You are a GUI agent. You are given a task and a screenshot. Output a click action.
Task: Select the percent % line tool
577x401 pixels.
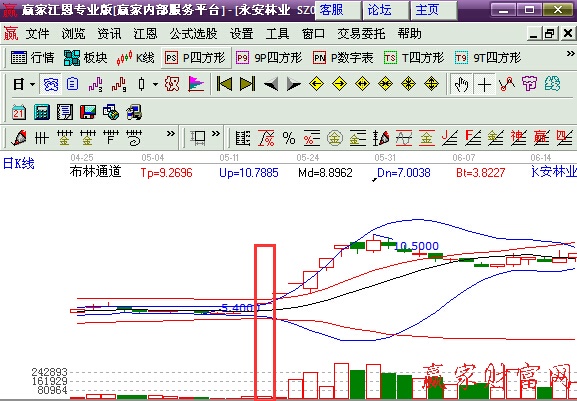(x=289, y=138)
